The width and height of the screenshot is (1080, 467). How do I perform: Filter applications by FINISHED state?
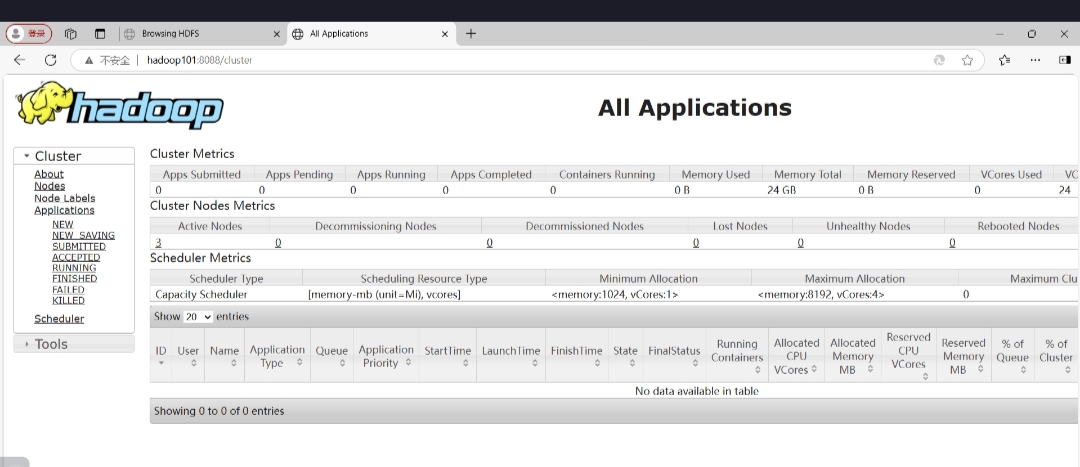[74, 279]
